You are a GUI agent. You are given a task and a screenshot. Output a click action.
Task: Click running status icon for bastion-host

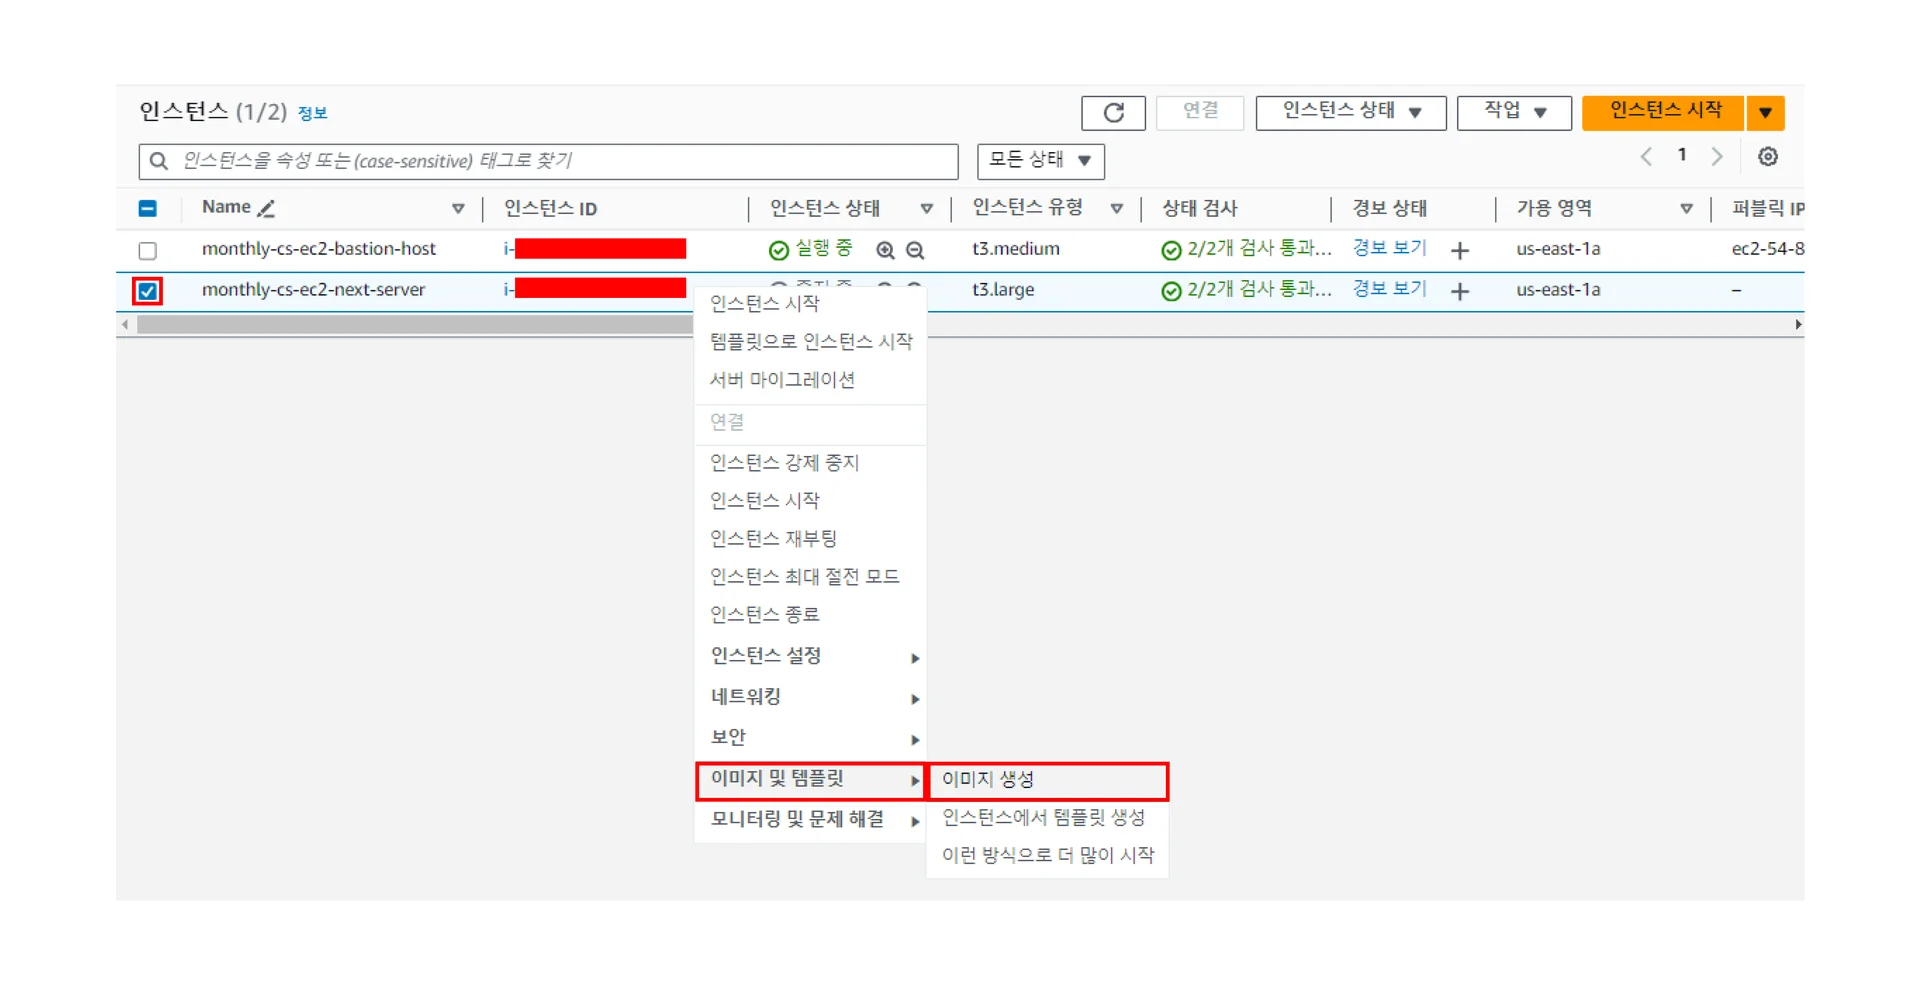pos(778,250)
